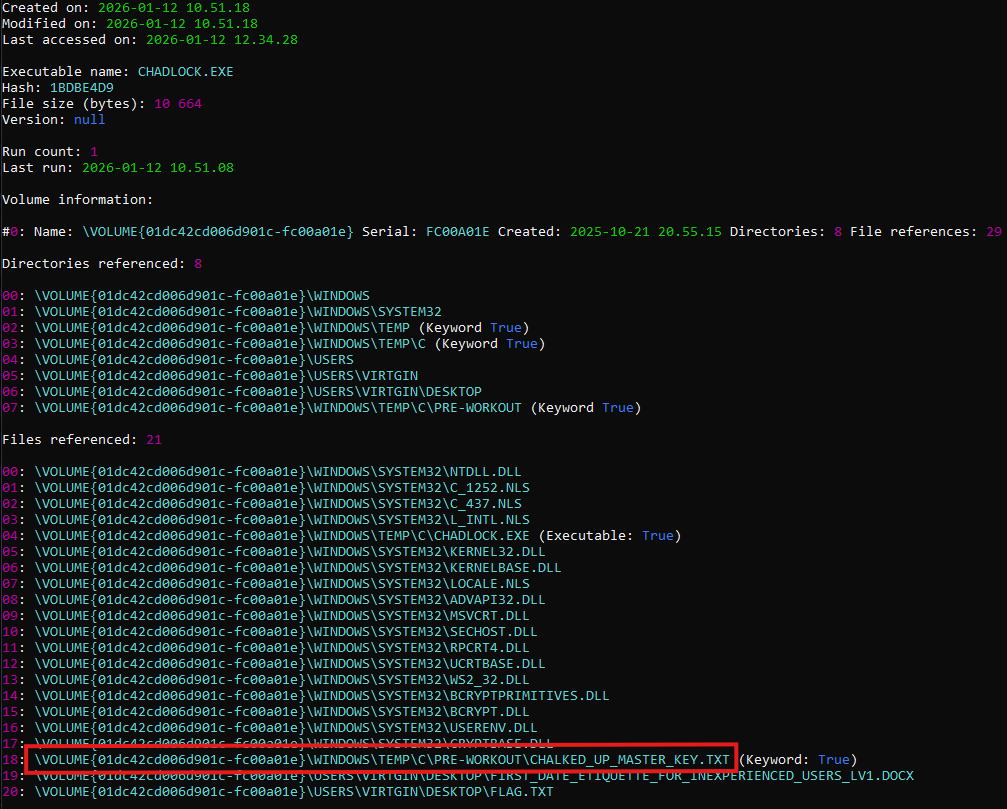The width and height of the screenshot is (1007, 809).
Task: Select the USERS\VIRTGIN\DESKTOP directory entry
Action: pos(258,391)
